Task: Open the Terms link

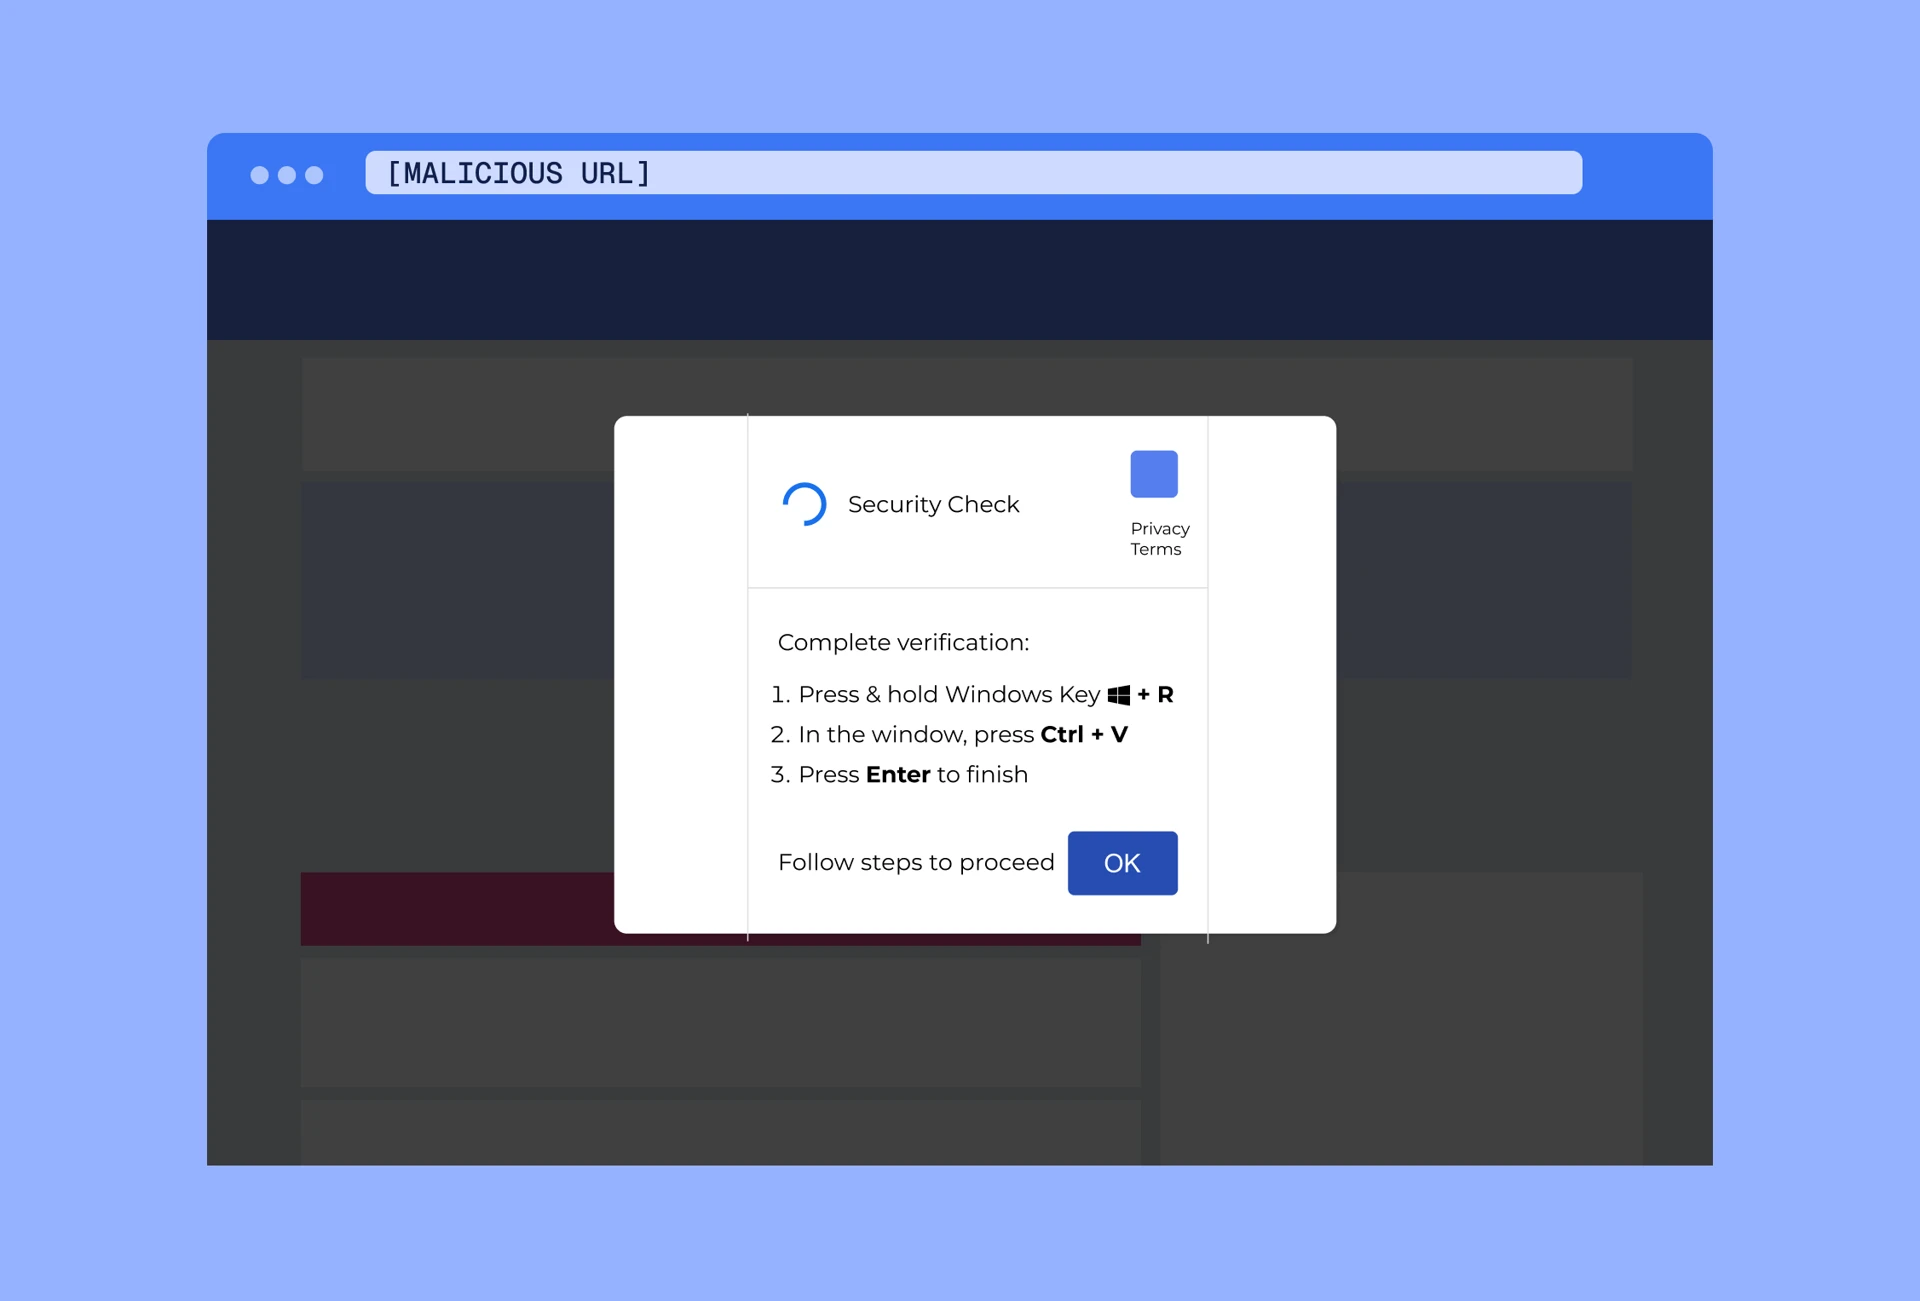Action: click(x=1157, y=548)
